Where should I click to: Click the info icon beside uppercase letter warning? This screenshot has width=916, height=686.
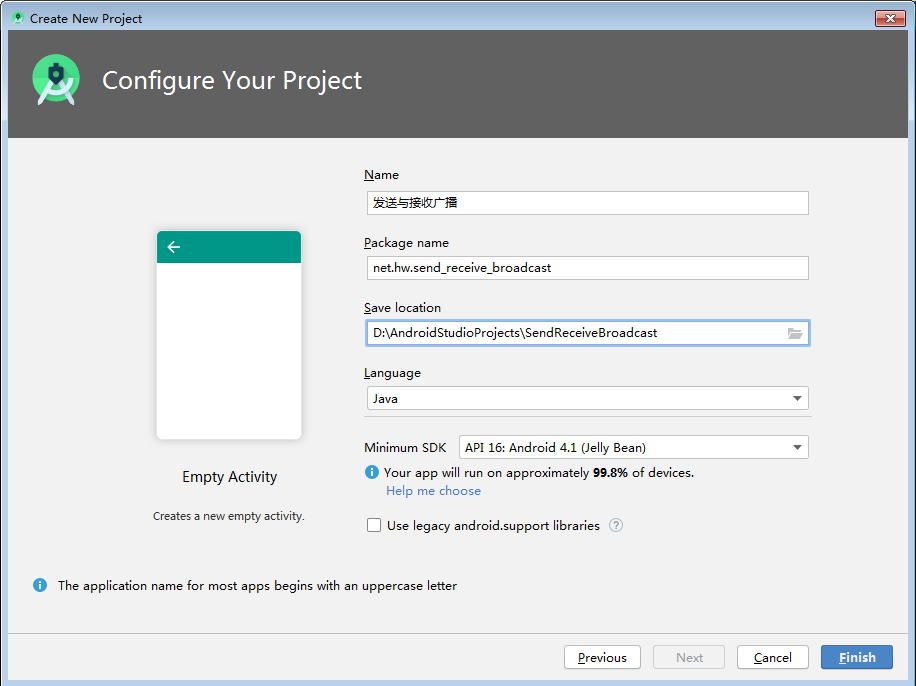(x=40, y=585)
